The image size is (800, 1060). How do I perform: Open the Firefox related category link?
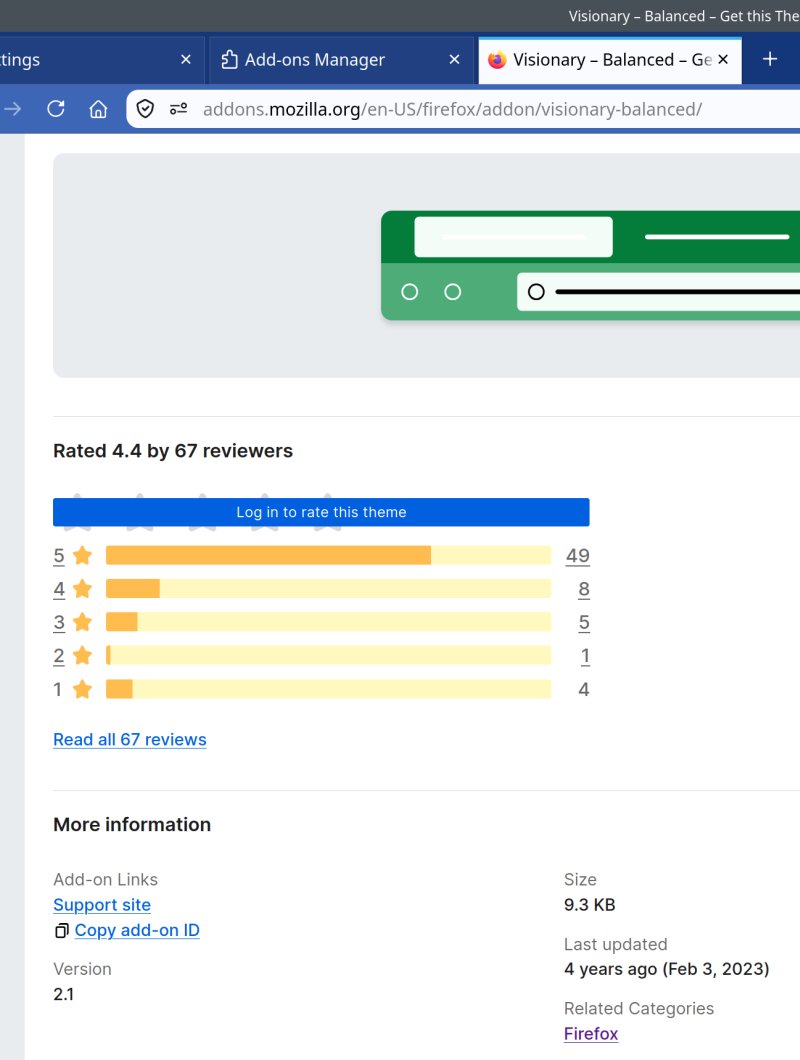591,1034
